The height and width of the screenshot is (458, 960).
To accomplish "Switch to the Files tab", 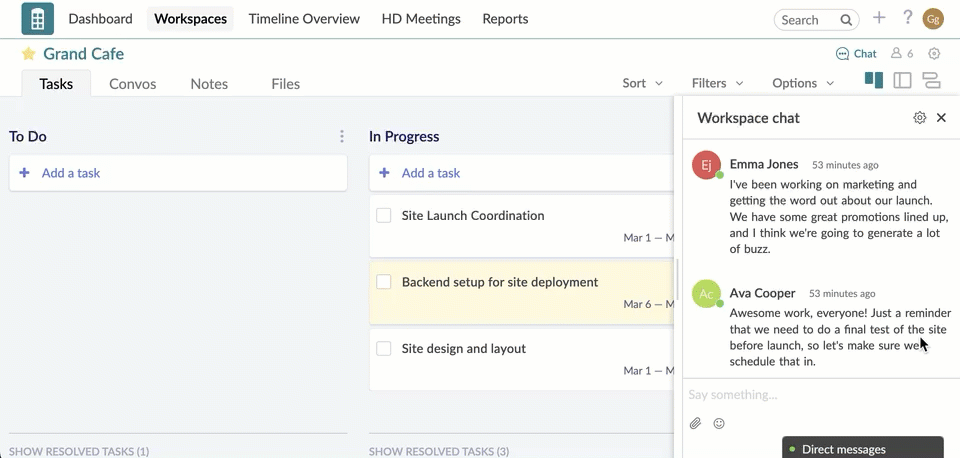I will pyautogui.click(x=286, y=84).
